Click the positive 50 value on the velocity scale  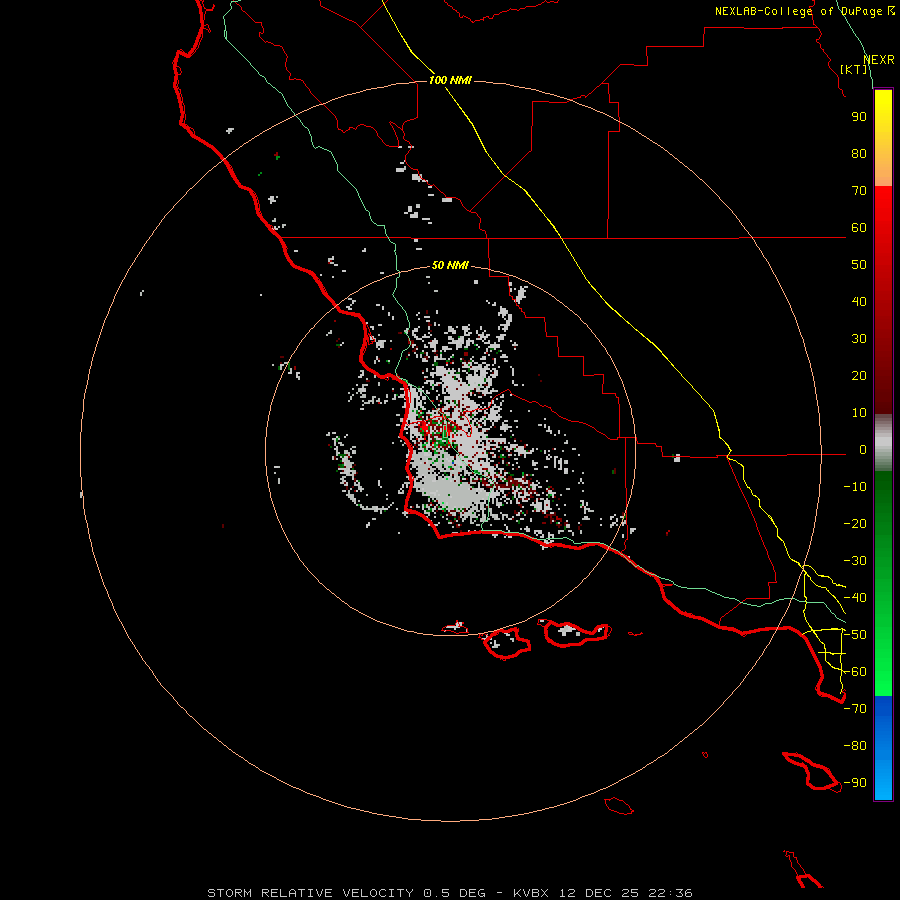(859, 265)
